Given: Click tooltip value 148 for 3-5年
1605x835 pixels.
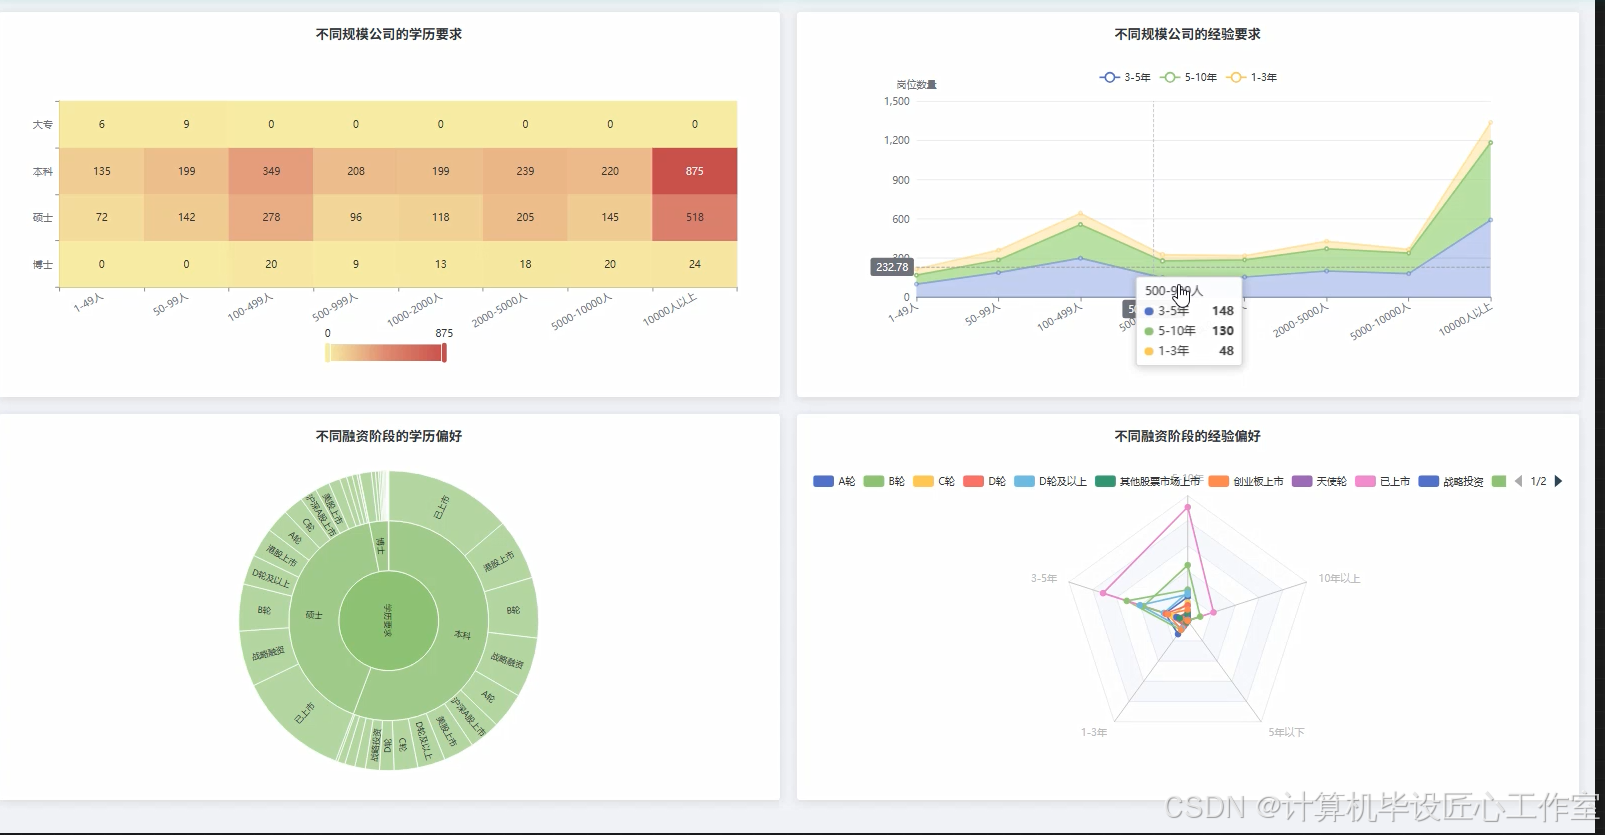Looking at the screenshot, I should tap(1223, 311).
